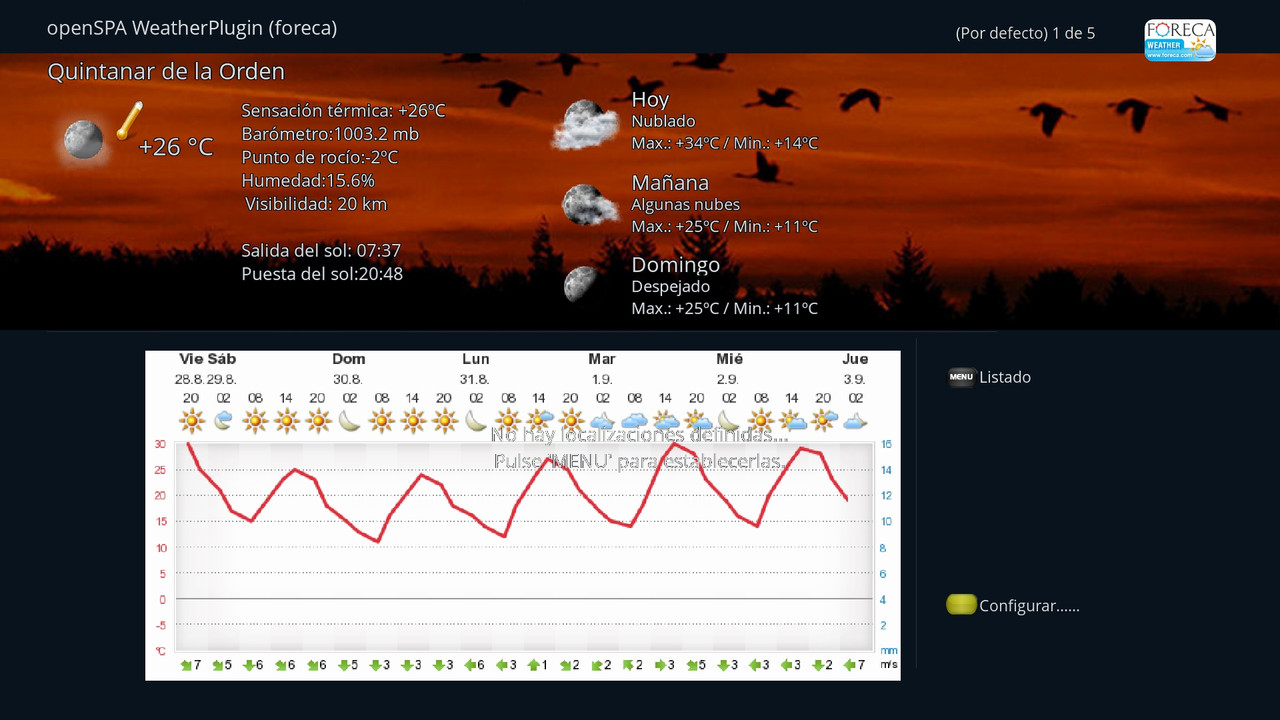Click the 'Hoy' forecast heading
Screen dimensions: 1280x720
coord(650,99)
